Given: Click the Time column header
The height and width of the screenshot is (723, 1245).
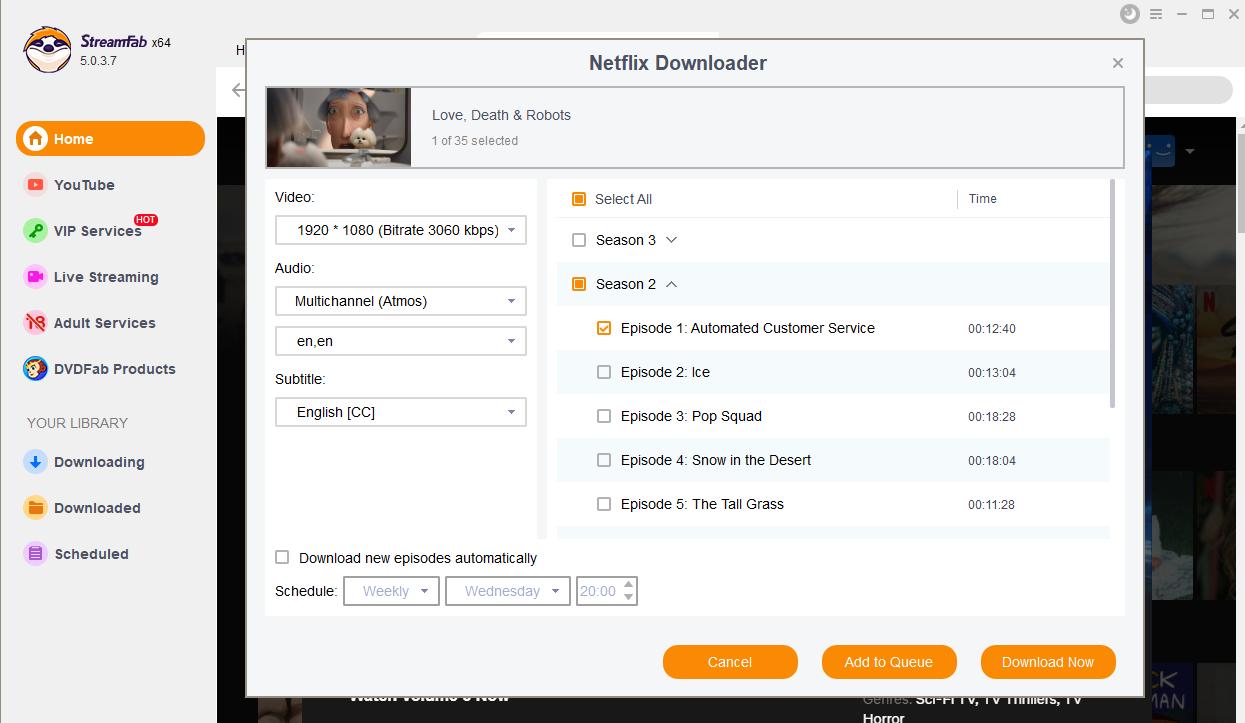Looking at the screenshot, I should pos(983,199).
